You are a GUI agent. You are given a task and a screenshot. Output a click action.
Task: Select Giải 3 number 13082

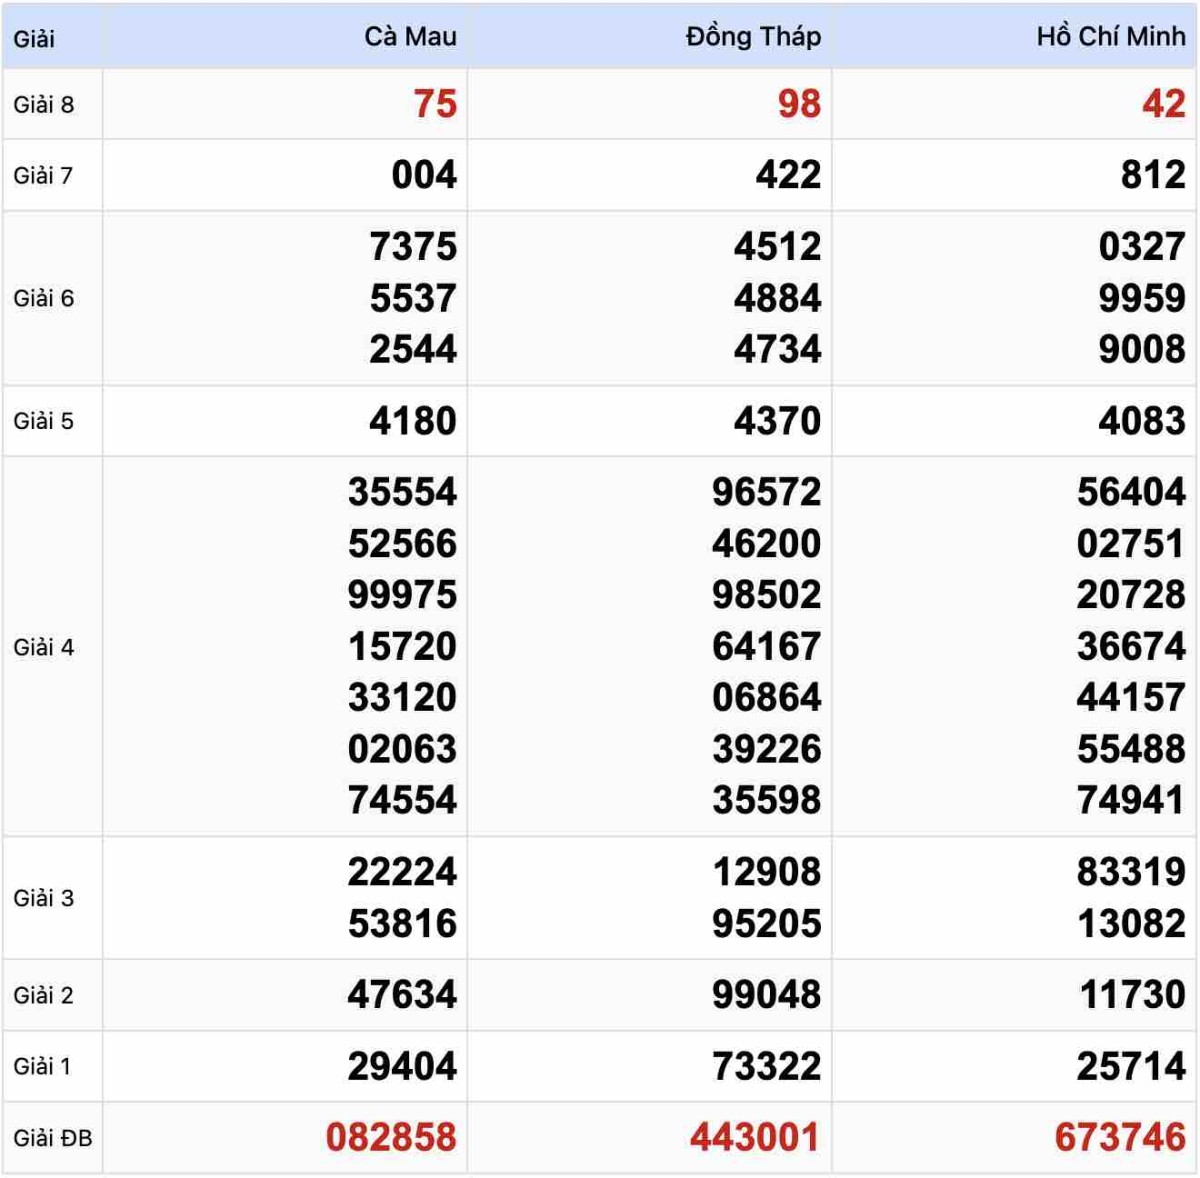(1131, 924)
